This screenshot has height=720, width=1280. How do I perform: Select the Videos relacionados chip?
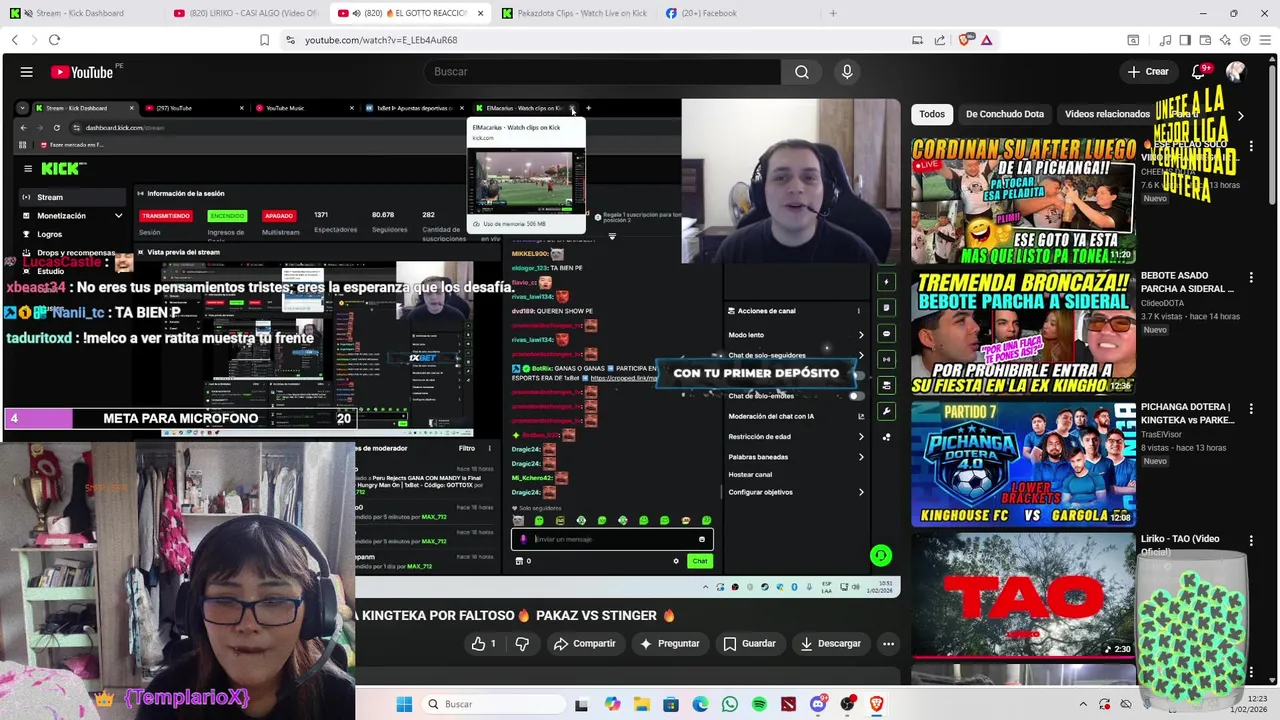click(1107, 114)
